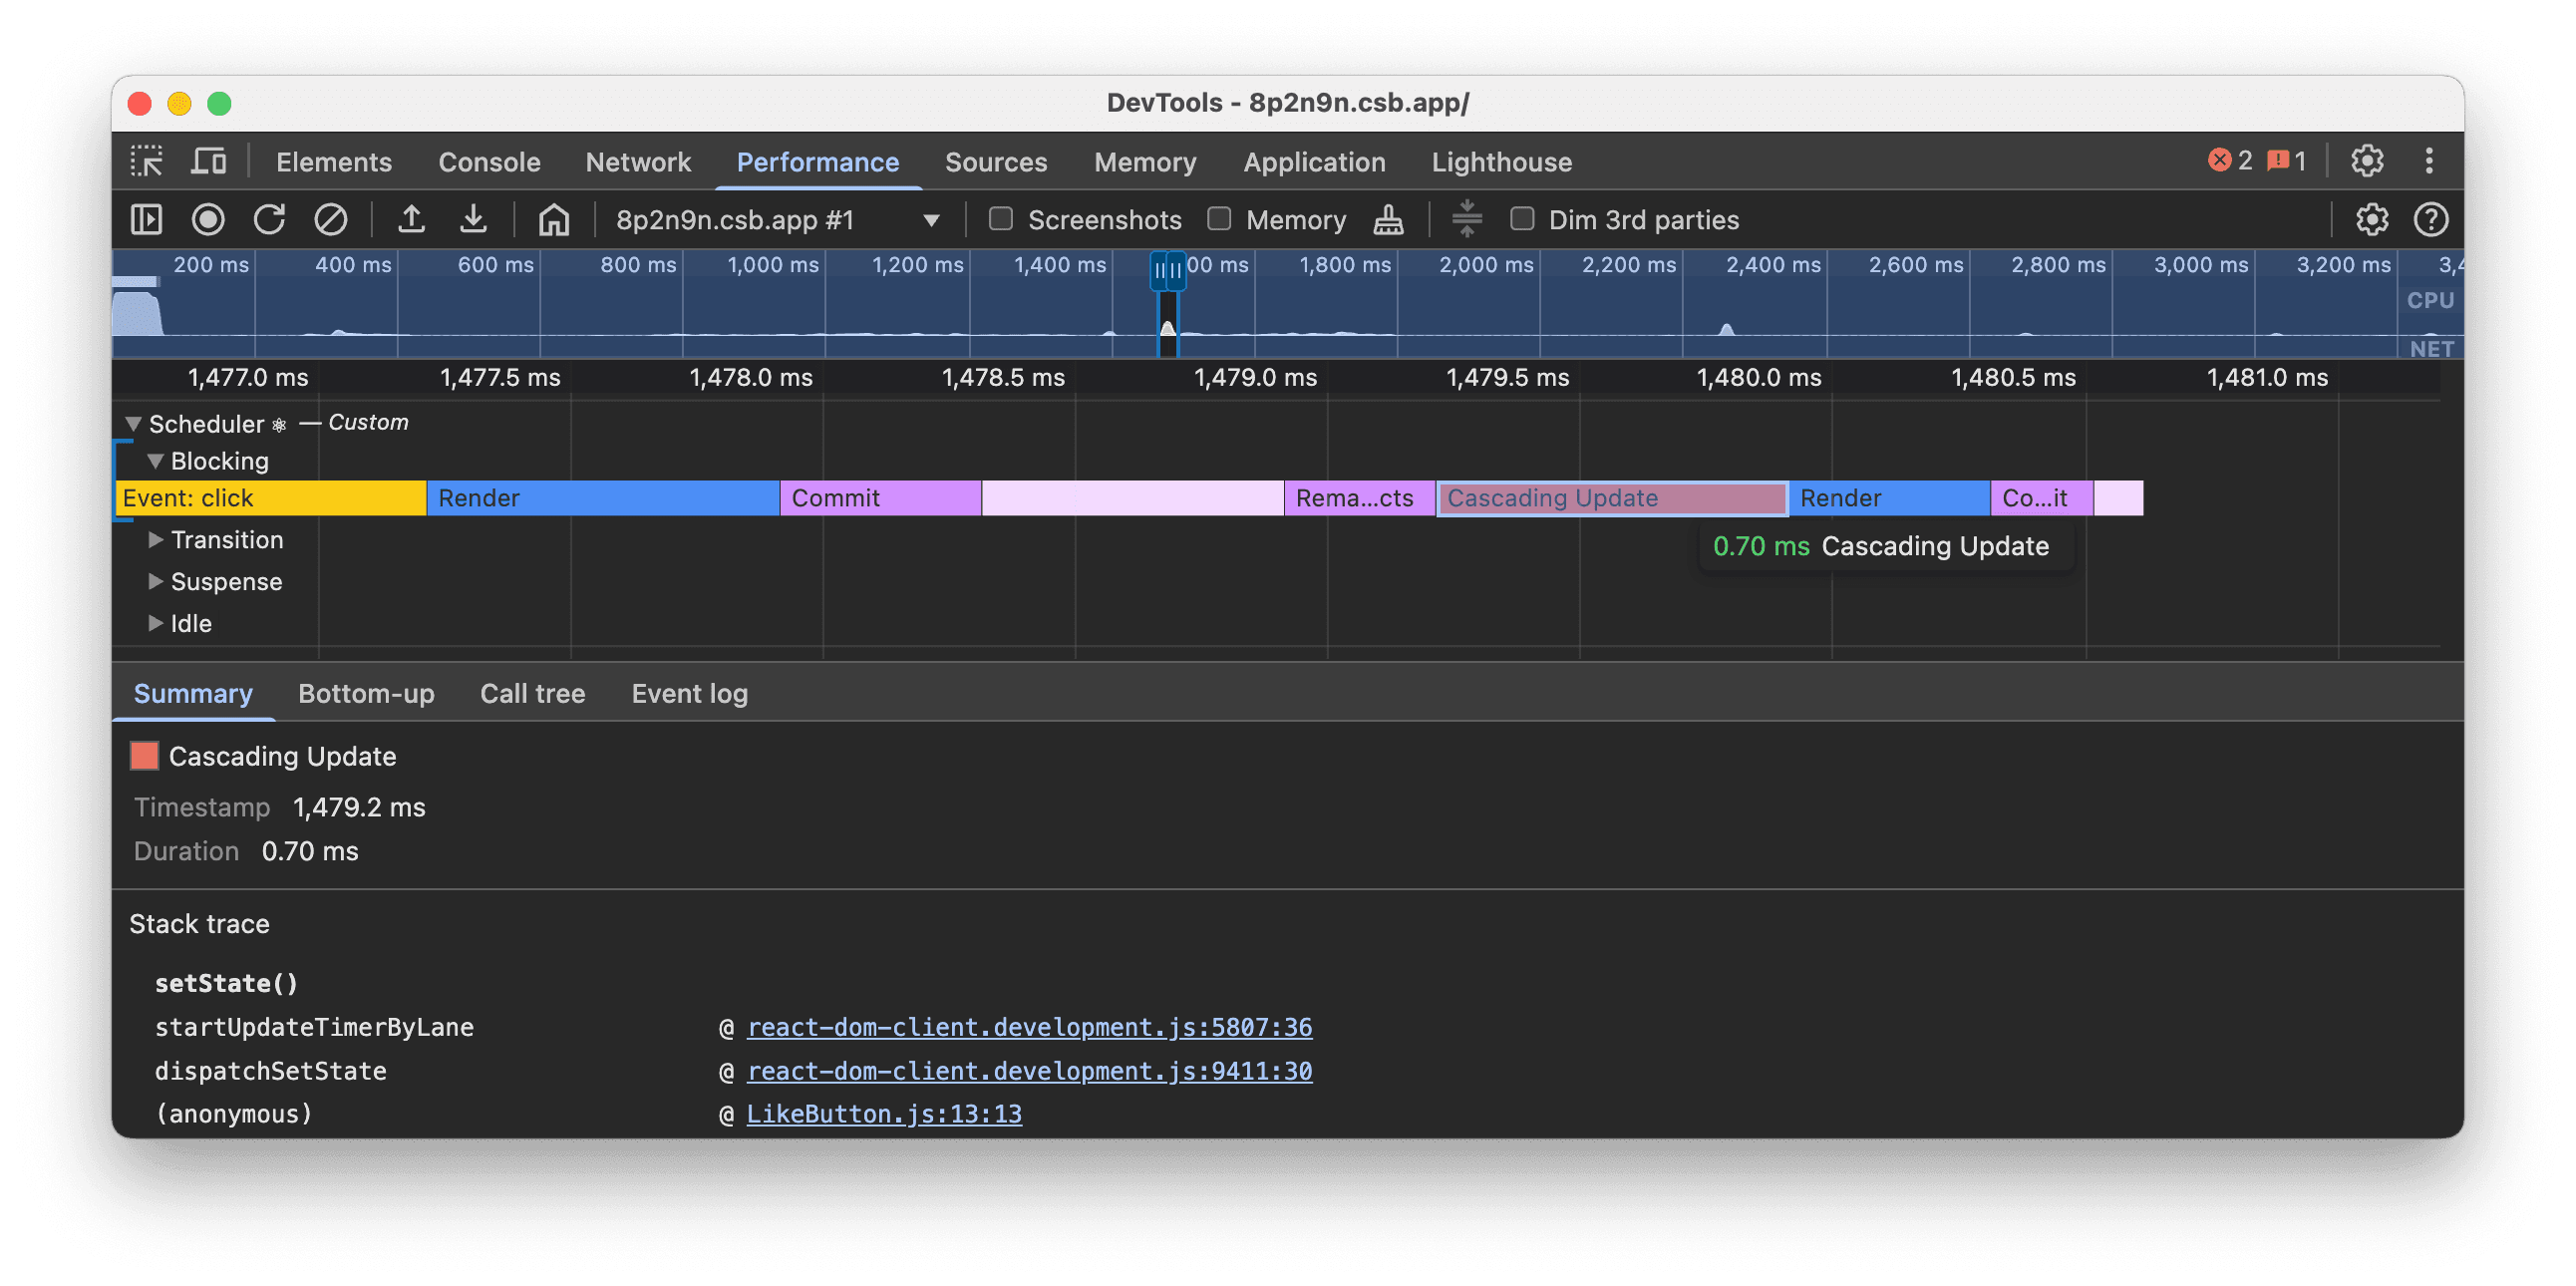The height and width of the screenshot is (1286, 2576).
Task: Activate the inspect element picker icon
Action: pos(147,161)
